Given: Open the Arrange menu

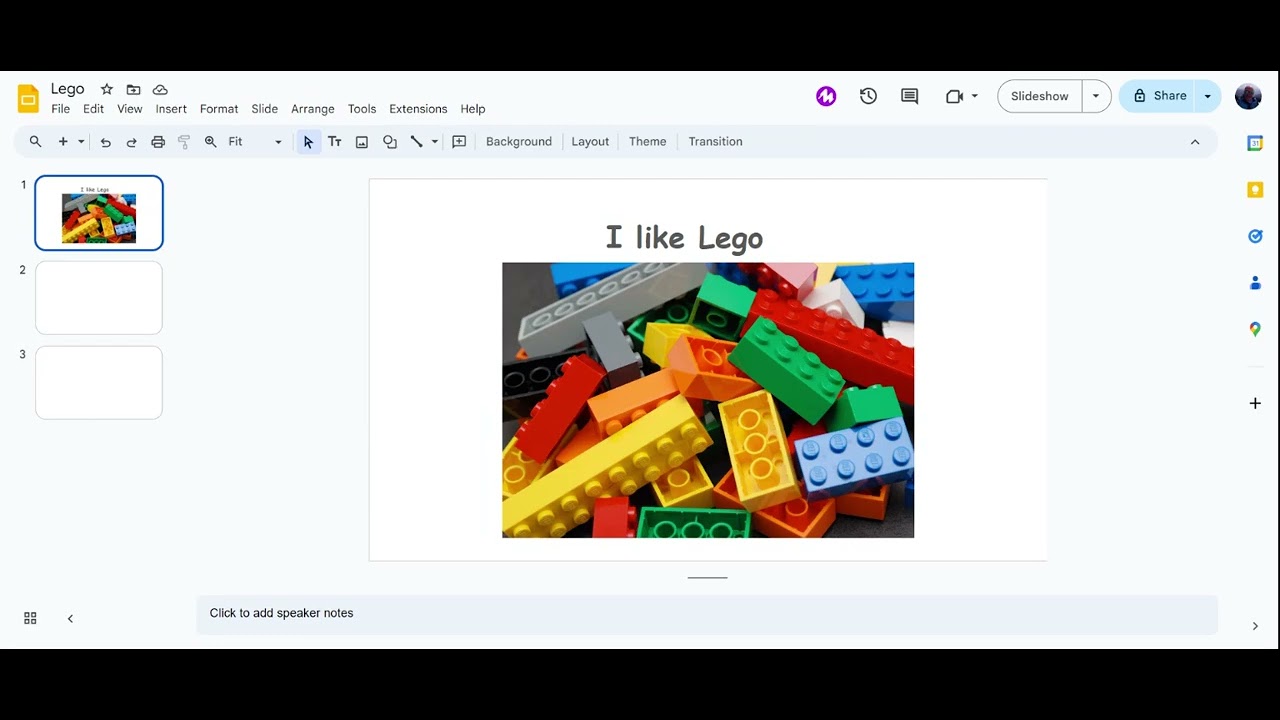Looking at the screenshot, I should point(313,109).
